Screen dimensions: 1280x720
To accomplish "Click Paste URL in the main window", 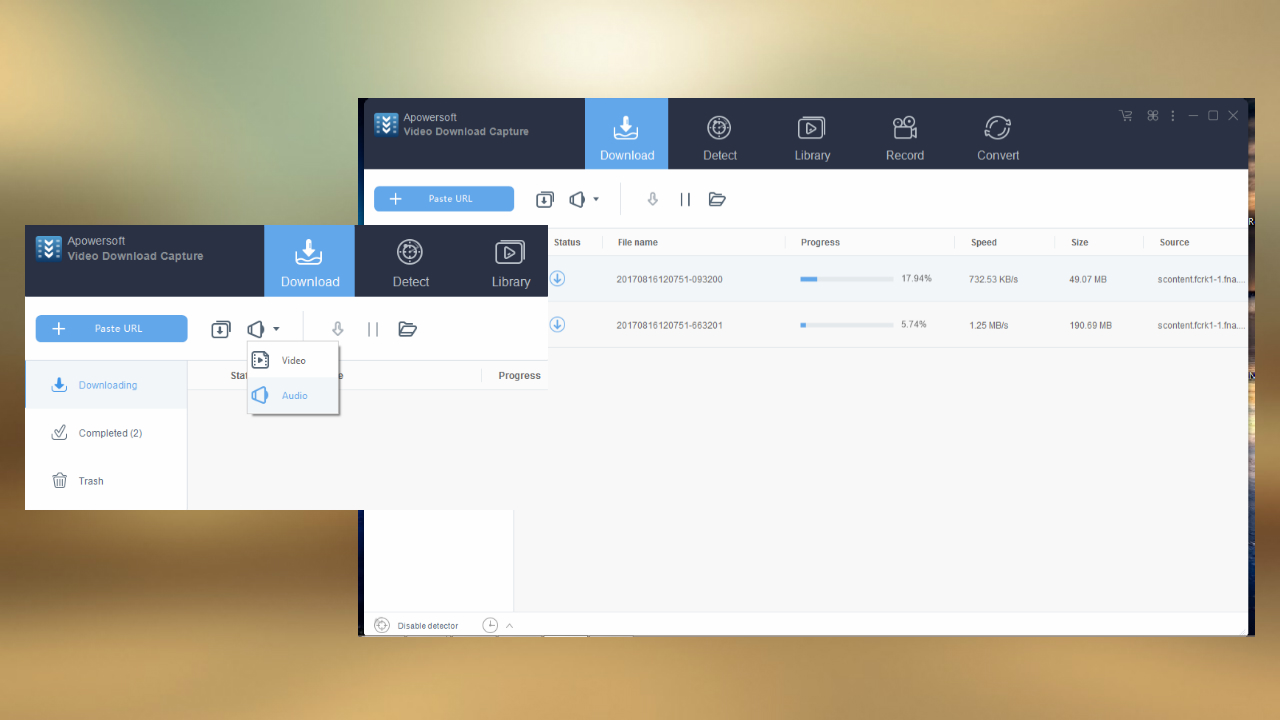I will pyautogui.click(x=444, y=199).
